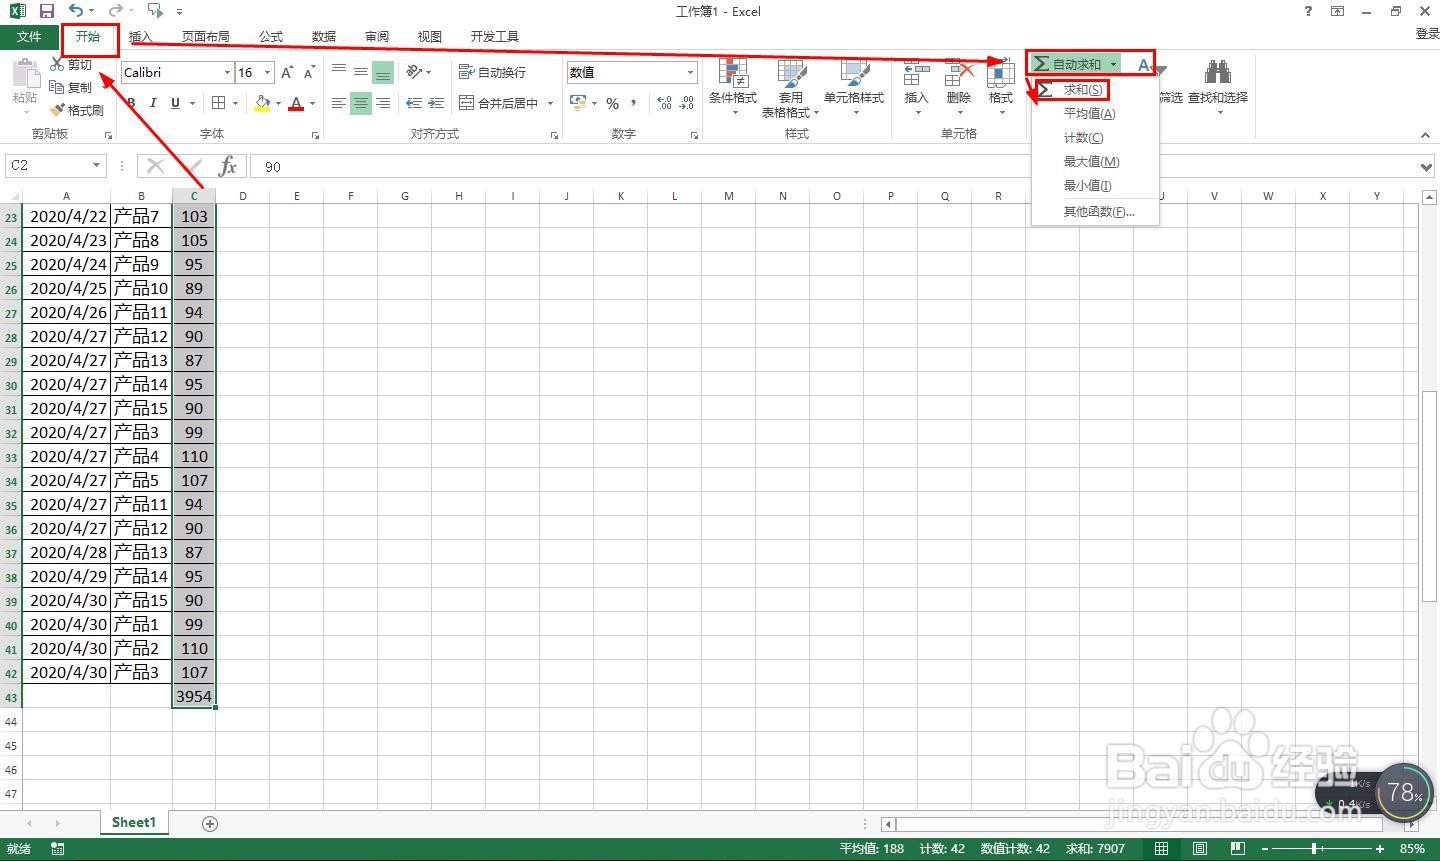Switch to the 插入 (Insert) tab
1440x861 pixels.
tap(141, 36)
